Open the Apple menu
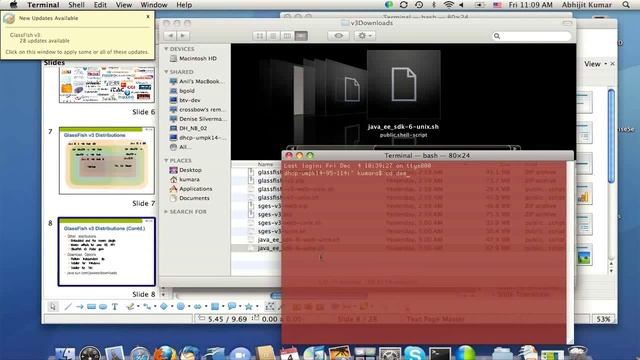Image resolution: width=640 pixels, height=360 pixels. tap(13, 5)
